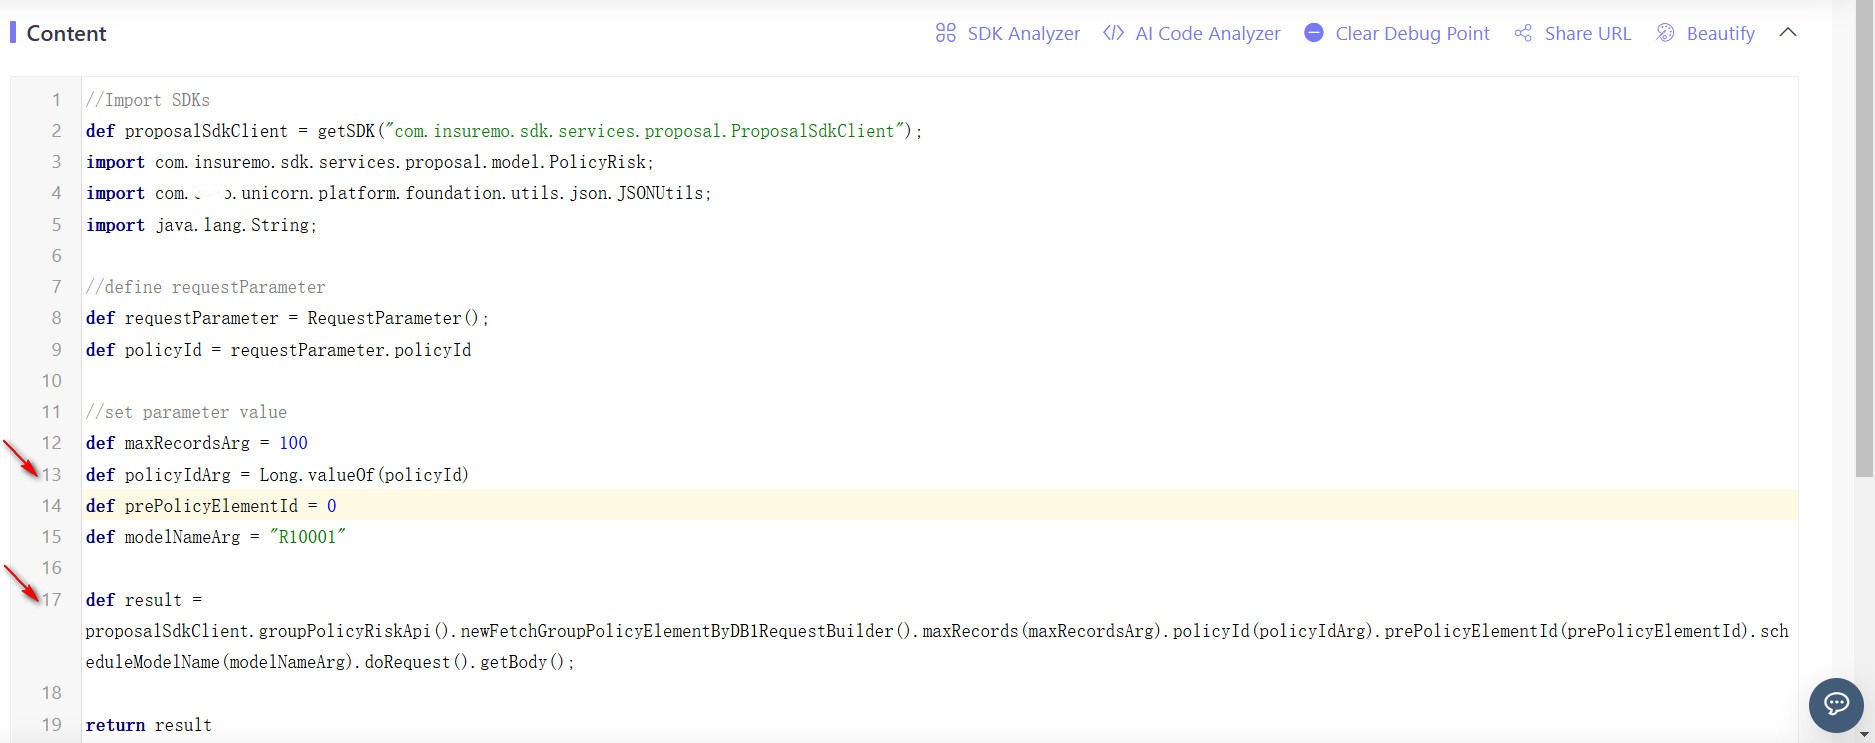Click the AI Code Analyzer code-bracket icon
The image size is (1875, 743).
click(1113, 33)
